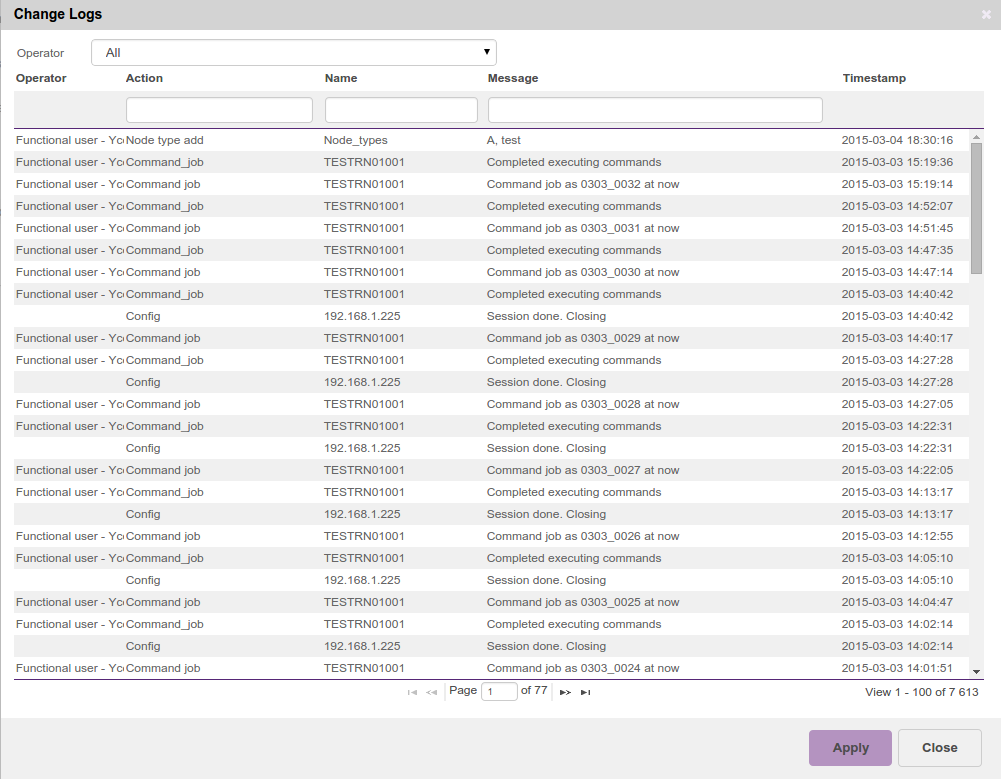Sort by Operator column header
Screen dimensions: 1001x779
pos(41,78)
